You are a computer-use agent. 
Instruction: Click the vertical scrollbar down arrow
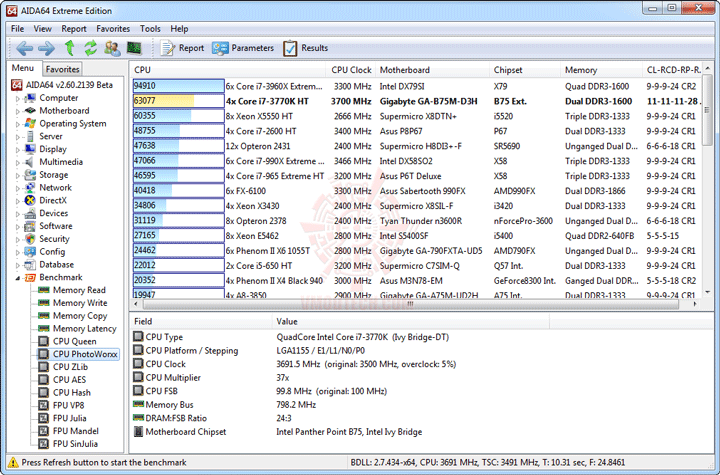pyautogui.click(x=708, y=292)
